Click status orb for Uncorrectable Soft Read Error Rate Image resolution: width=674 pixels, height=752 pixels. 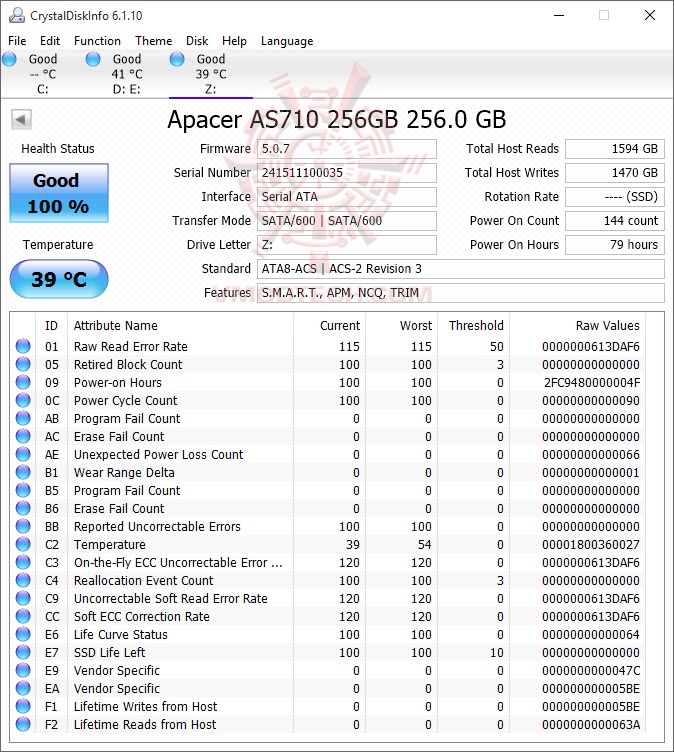(x=23, y=598)
